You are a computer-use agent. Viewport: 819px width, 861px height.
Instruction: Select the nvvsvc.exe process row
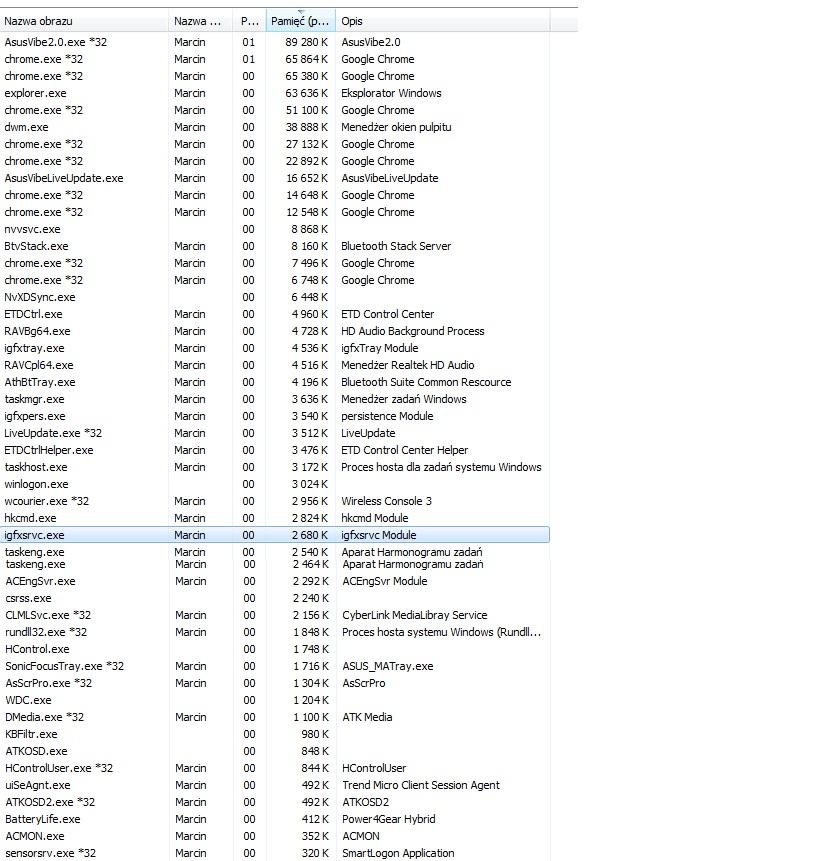(x=274, y=230)
